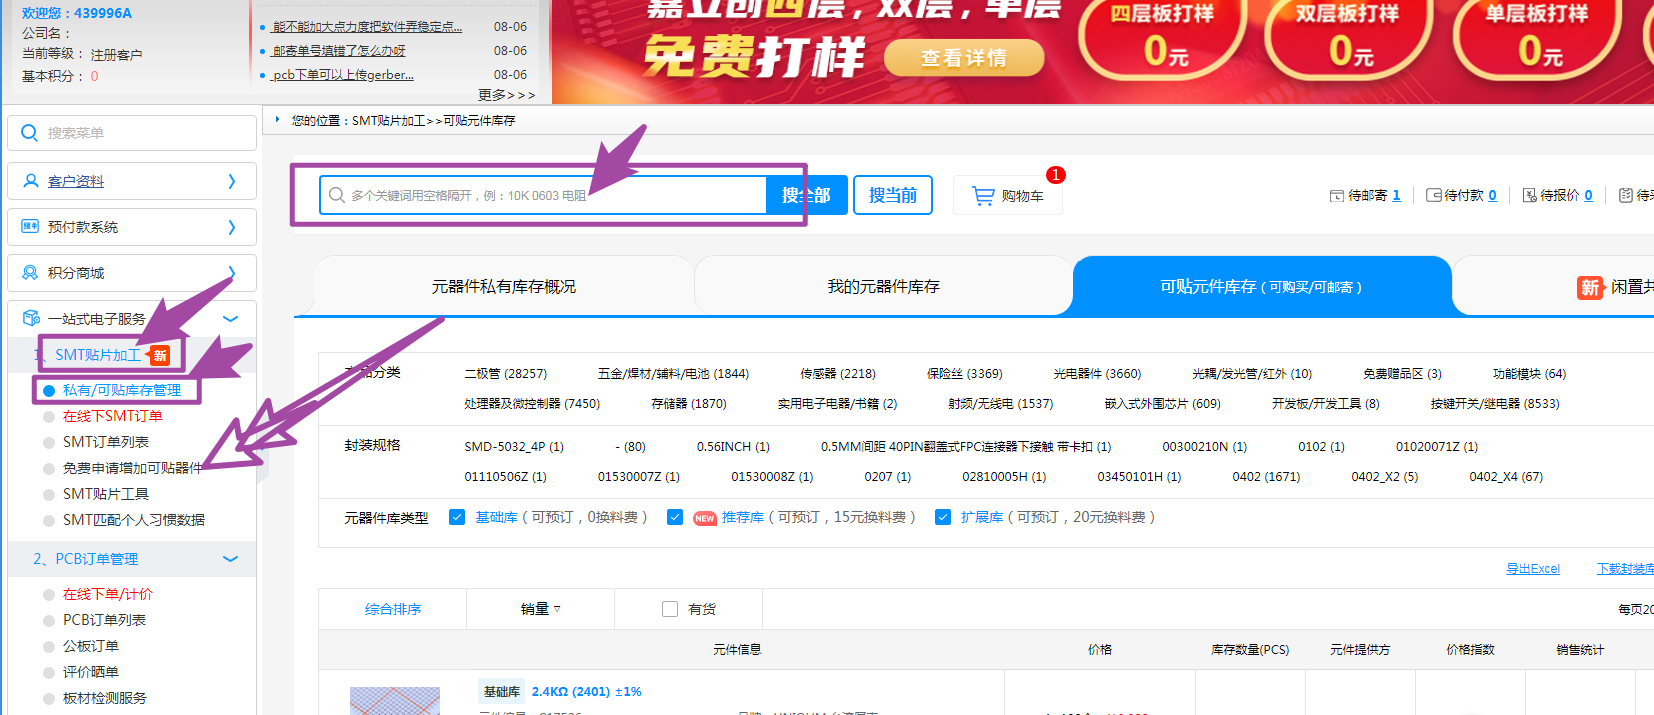Click the 预付款系统 wallet icon

point(30,227)
